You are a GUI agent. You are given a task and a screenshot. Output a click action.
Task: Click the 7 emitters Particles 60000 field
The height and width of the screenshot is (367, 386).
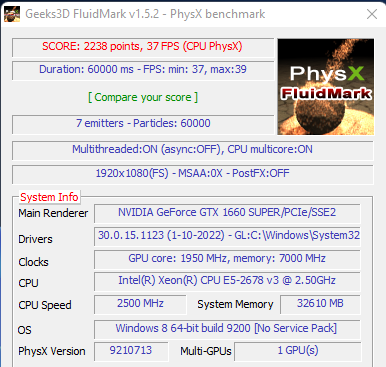tap(143, 124)
